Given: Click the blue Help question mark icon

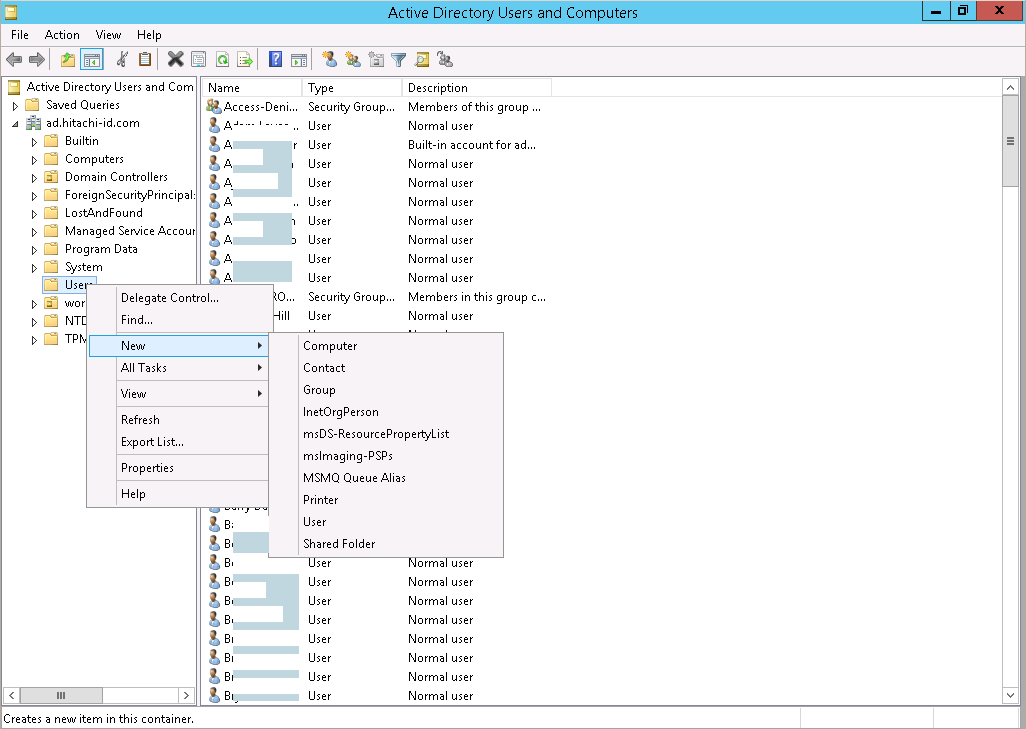Looking at the screenshot, I should click(275, 60).
